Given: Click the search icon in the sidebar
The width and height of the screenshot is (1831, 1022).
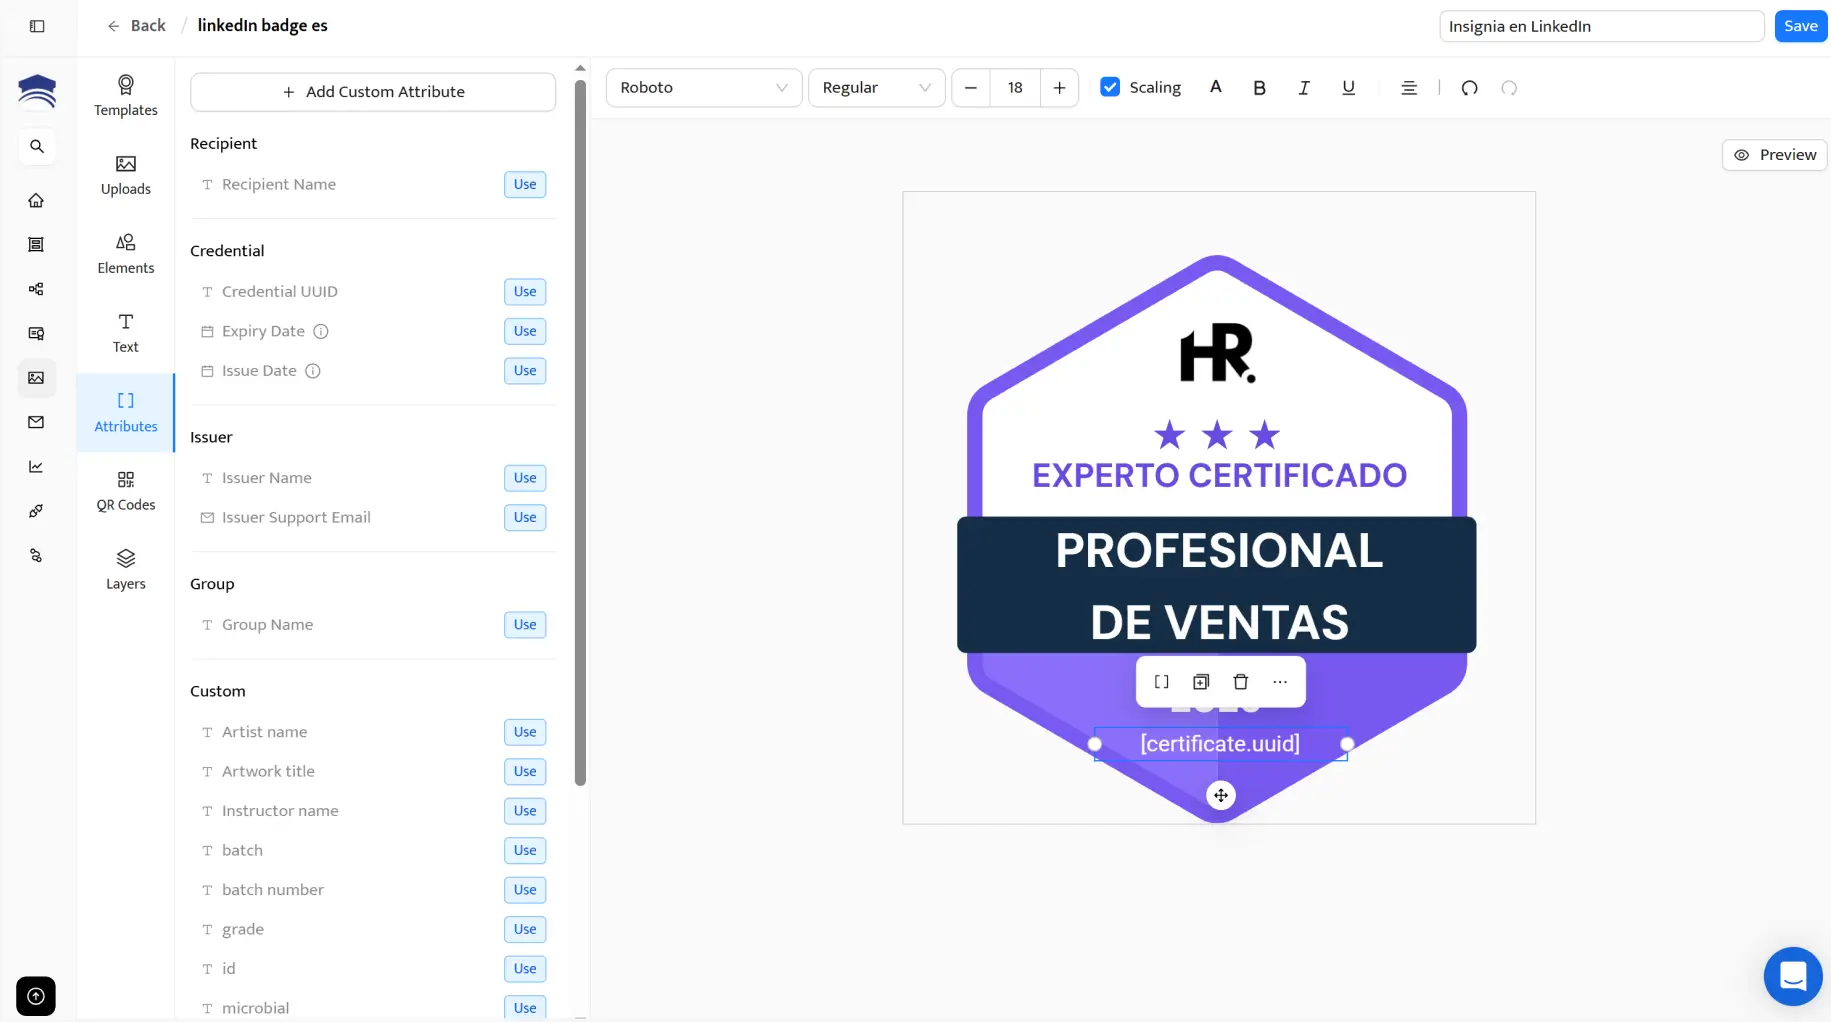Looking at the screenshot, I should coord(36,146).
